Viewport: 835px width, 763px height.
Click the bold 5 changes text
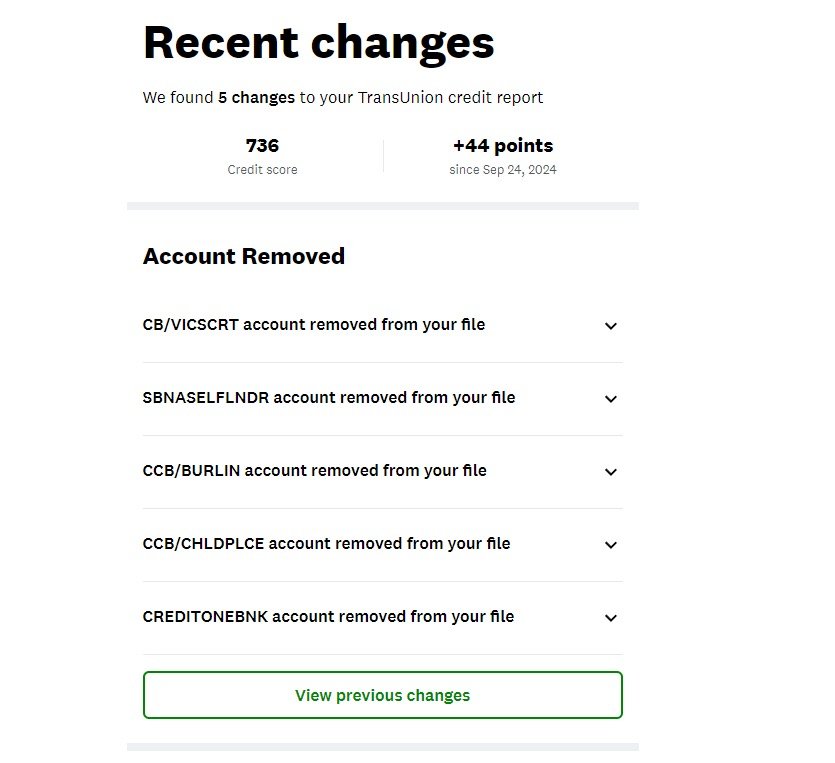coord(256,98)
